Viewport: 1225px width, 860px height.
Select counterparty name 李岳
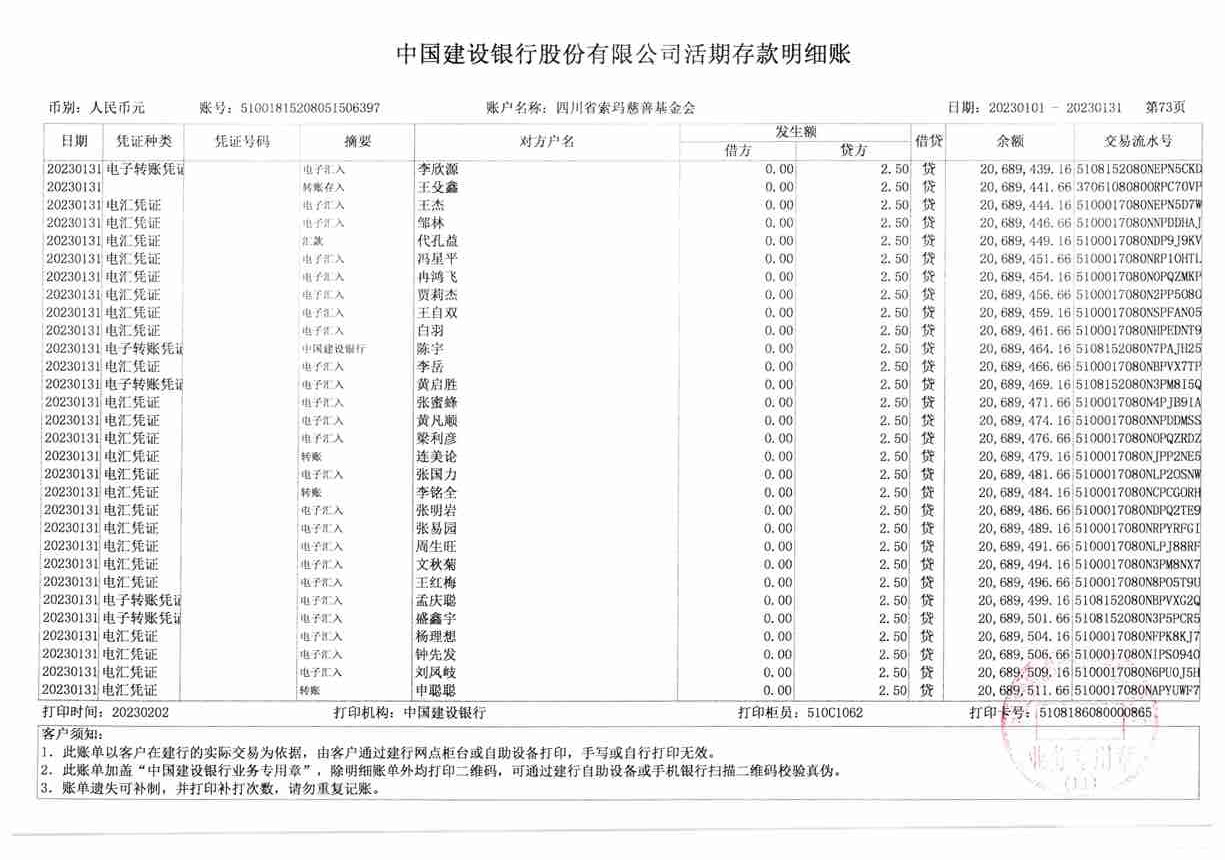click(x=430, y=367)
